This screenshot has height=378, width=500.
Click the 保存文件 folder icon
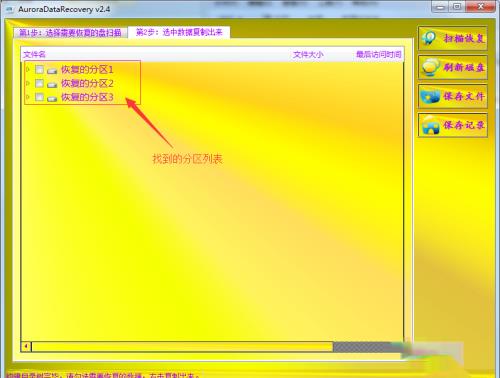point(430,96)
